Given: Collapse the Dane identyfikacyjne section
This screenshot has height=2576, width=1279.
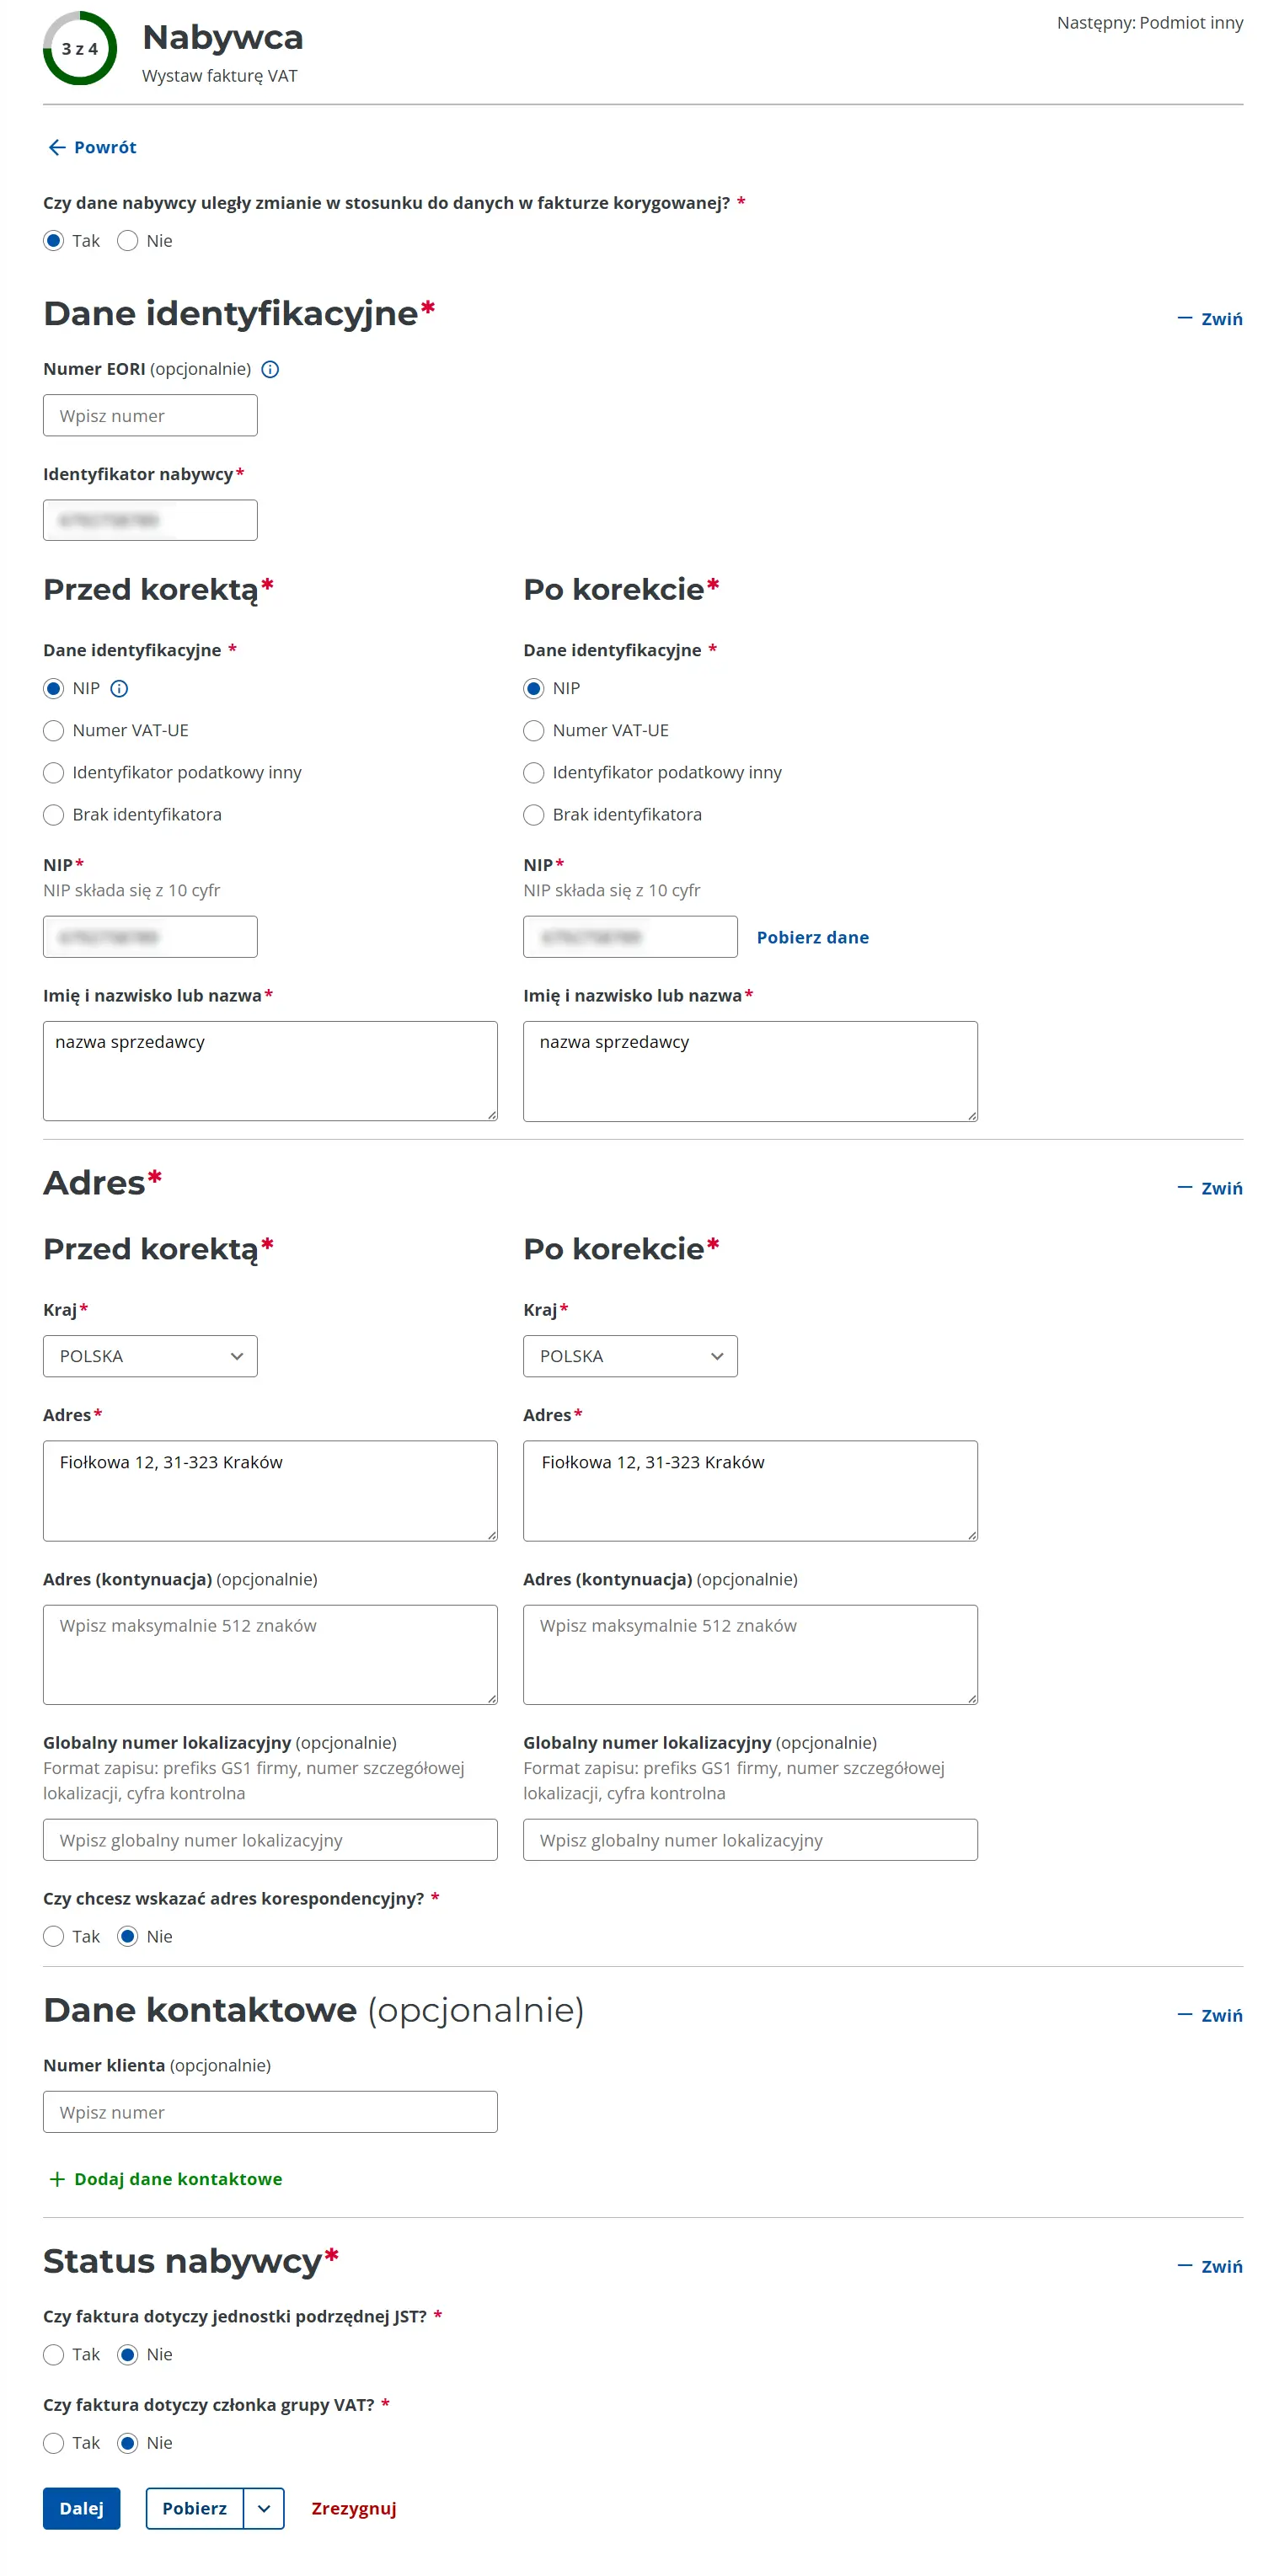Looking at the screenshot, I should [1209, 318].
